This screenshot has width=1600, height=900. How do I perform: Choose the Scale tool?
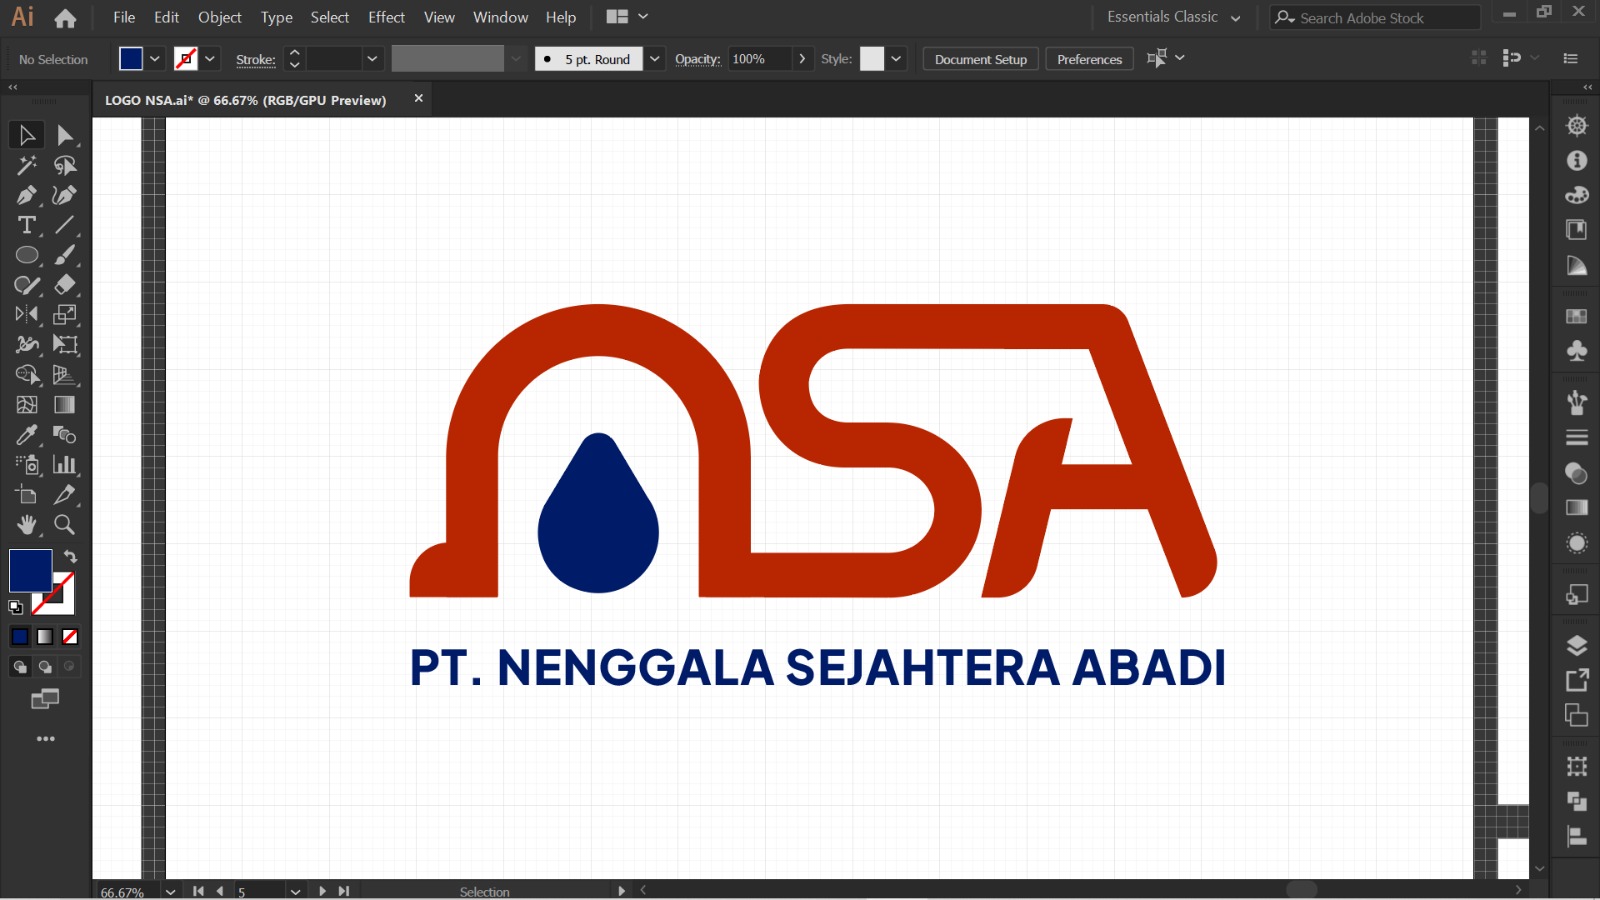point(65,315)
